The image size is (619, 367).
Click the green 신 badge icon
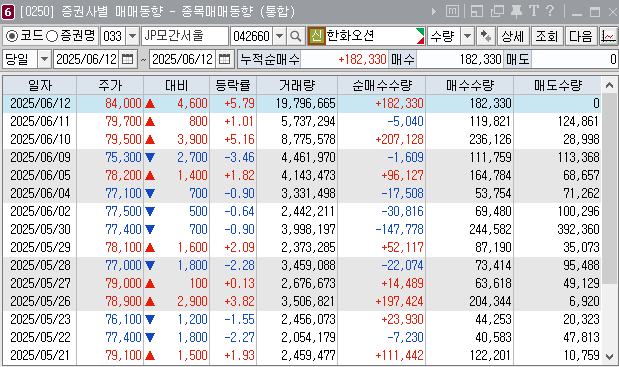coord(316,36)
